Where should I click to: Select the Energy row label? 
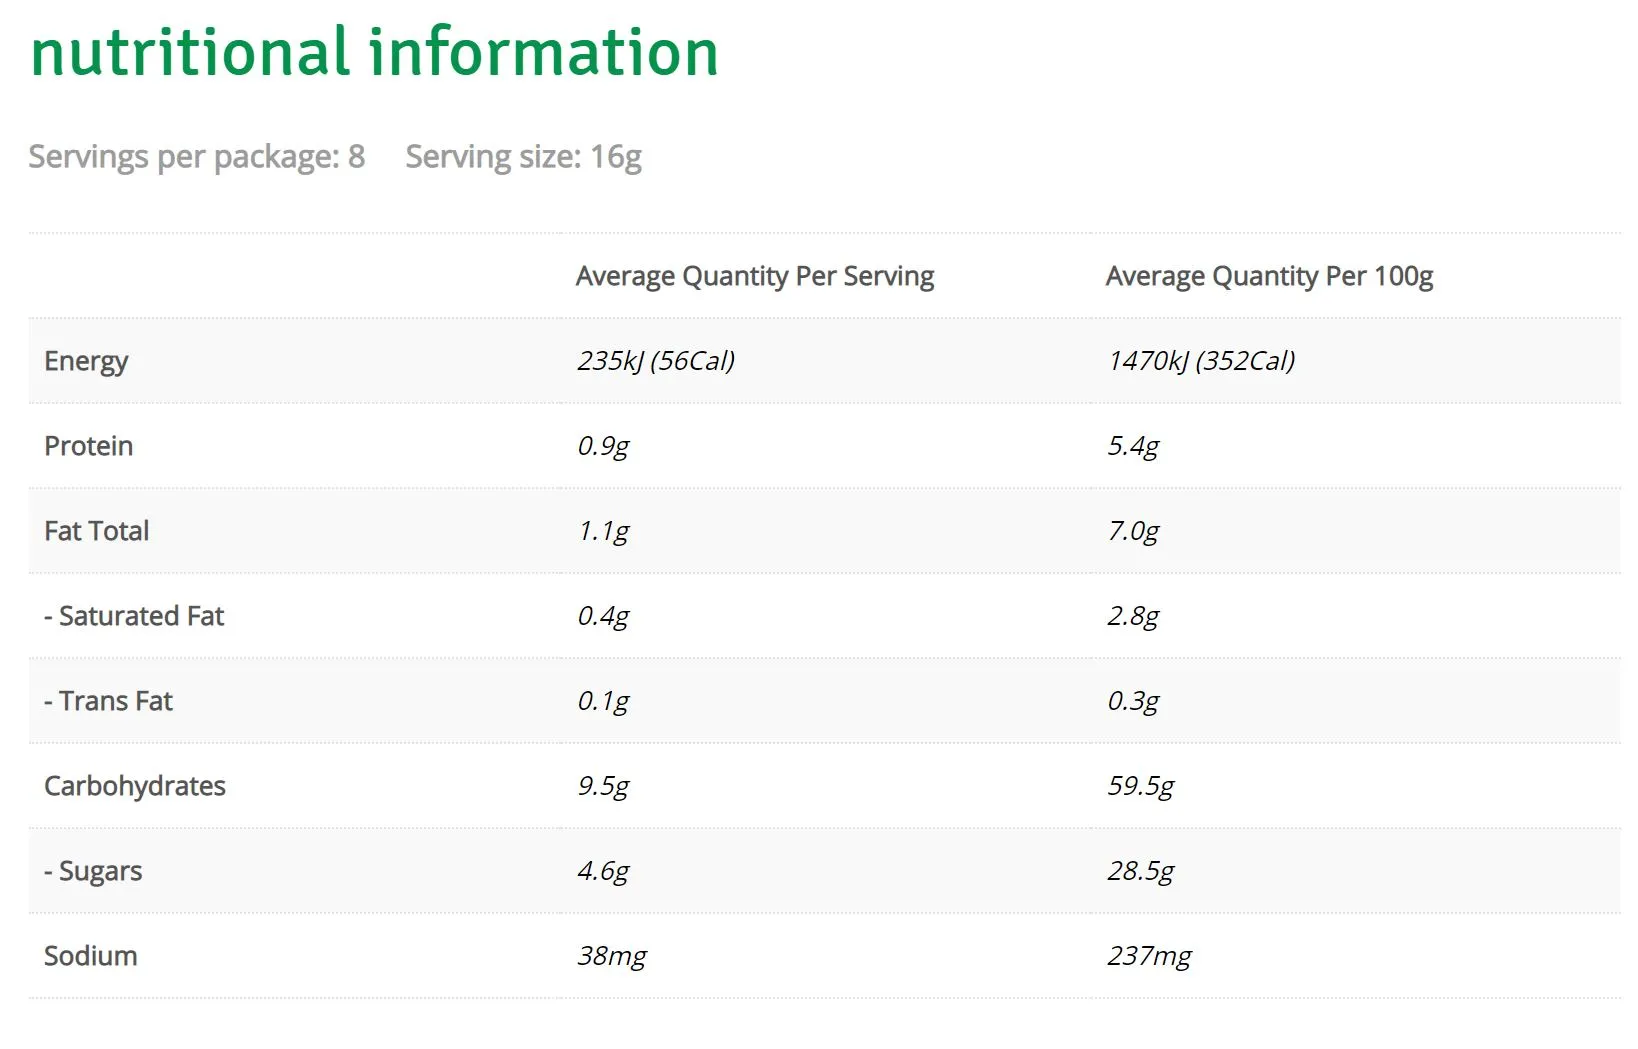pyautogui.click(x=86, y=361)
